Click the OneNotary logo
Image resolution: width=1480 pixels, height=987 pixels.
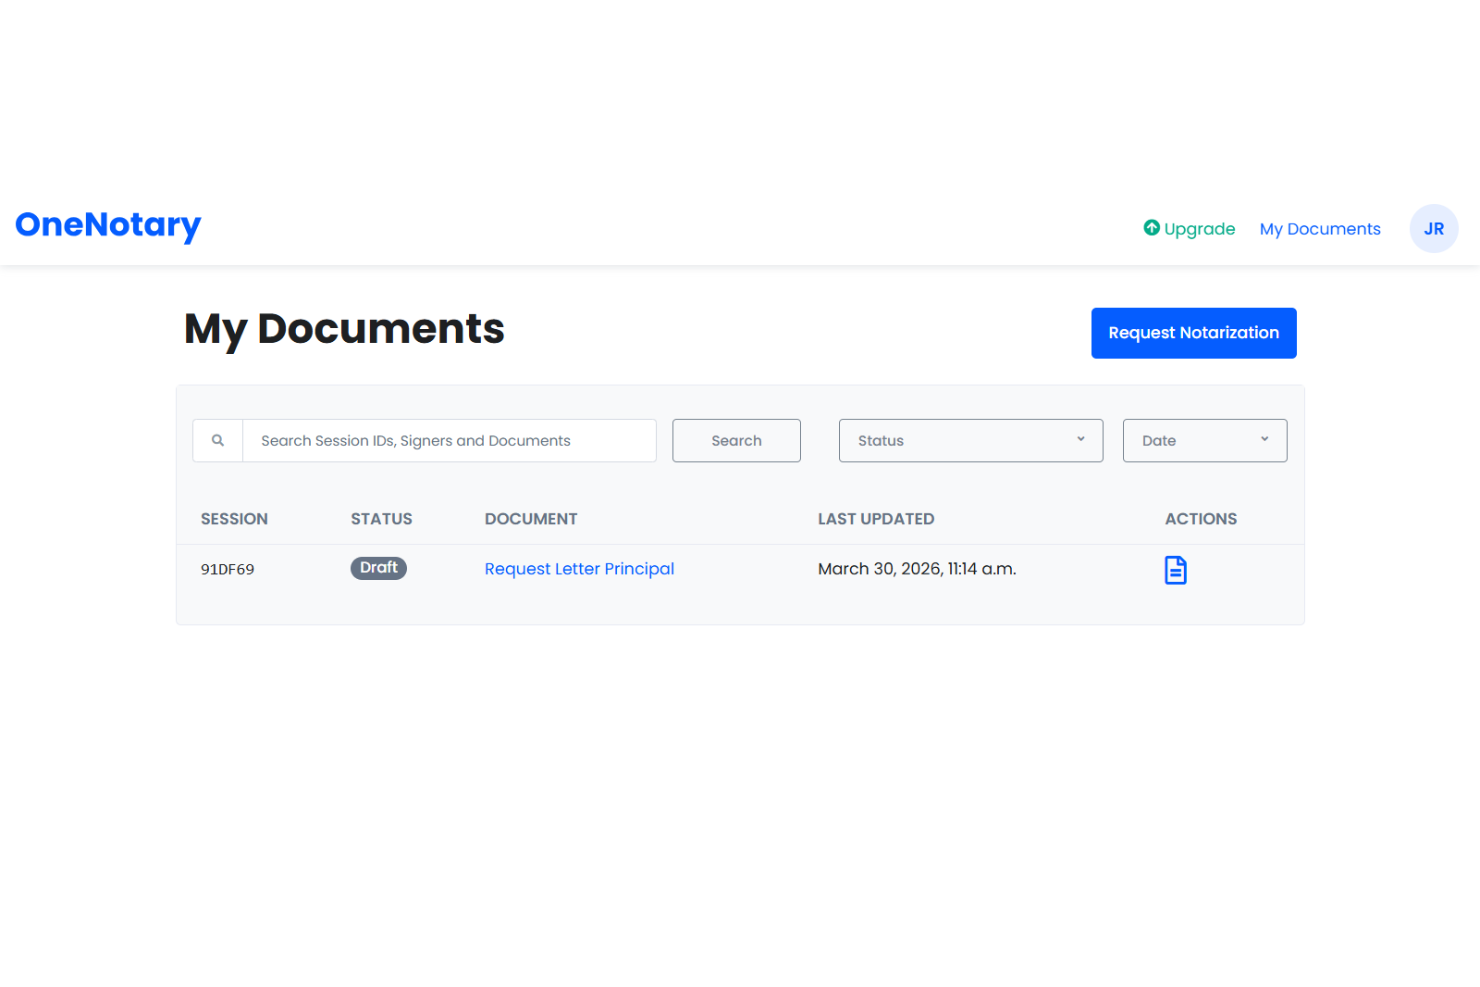(107, 226)
